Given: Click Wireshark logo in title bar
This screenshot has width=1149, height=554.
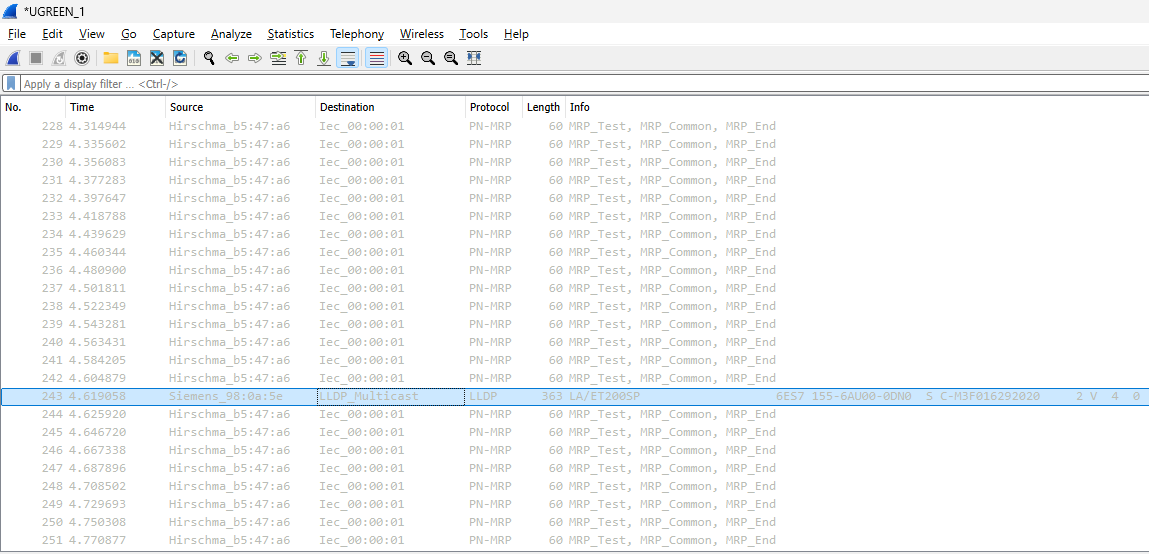Looking at the screenshot, I should click(10, 10).
